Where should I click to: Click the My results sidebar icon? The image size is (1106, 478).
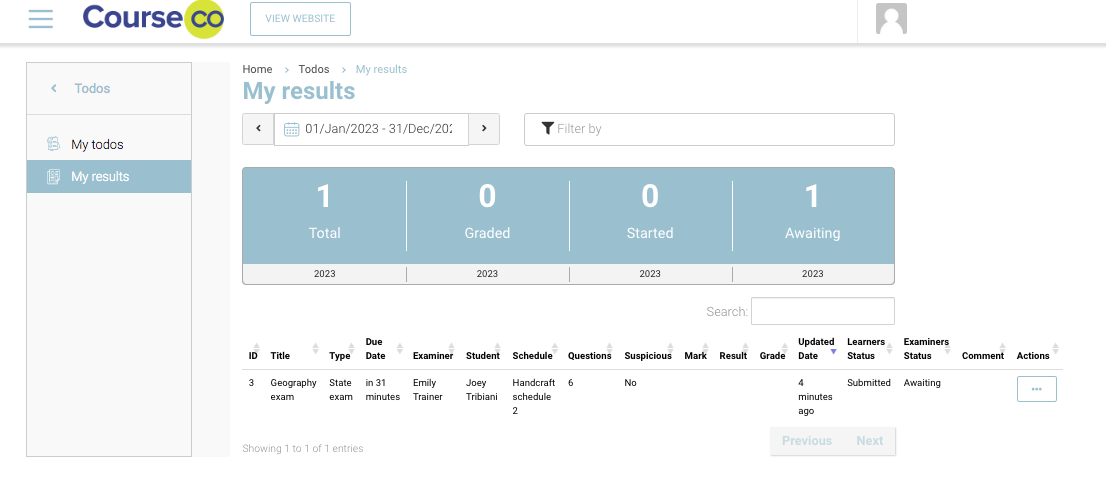pyautogui.click(x=54, y=177)
